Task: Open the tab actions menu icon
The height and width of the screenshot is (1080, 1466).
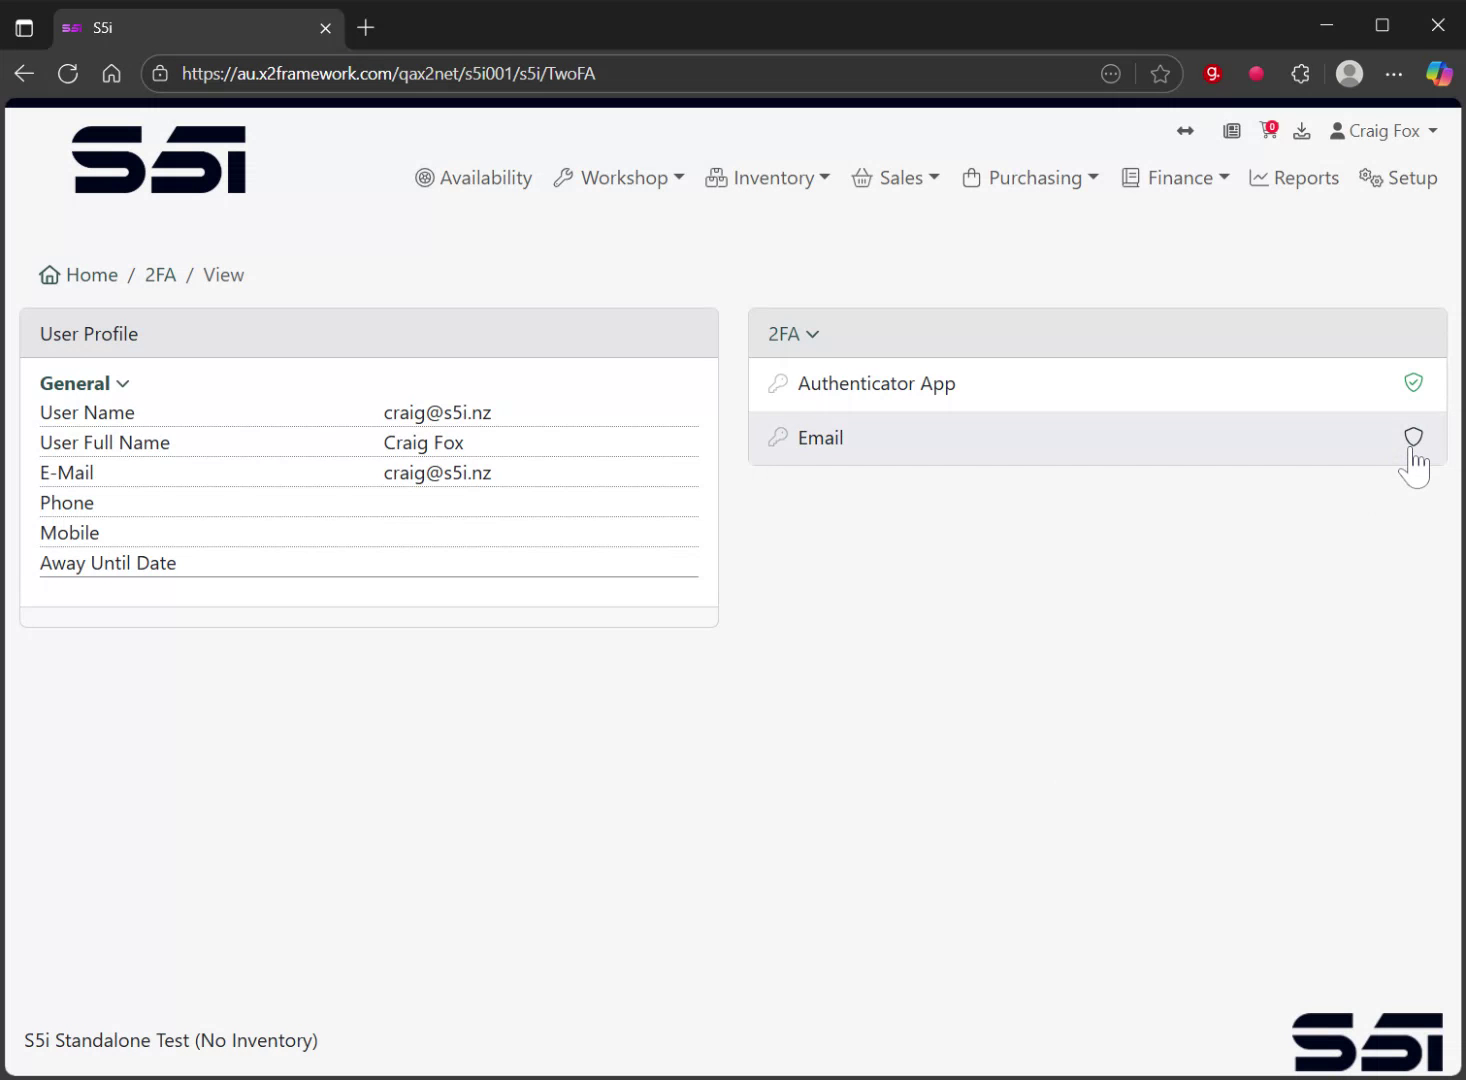Action: point(24,28)
